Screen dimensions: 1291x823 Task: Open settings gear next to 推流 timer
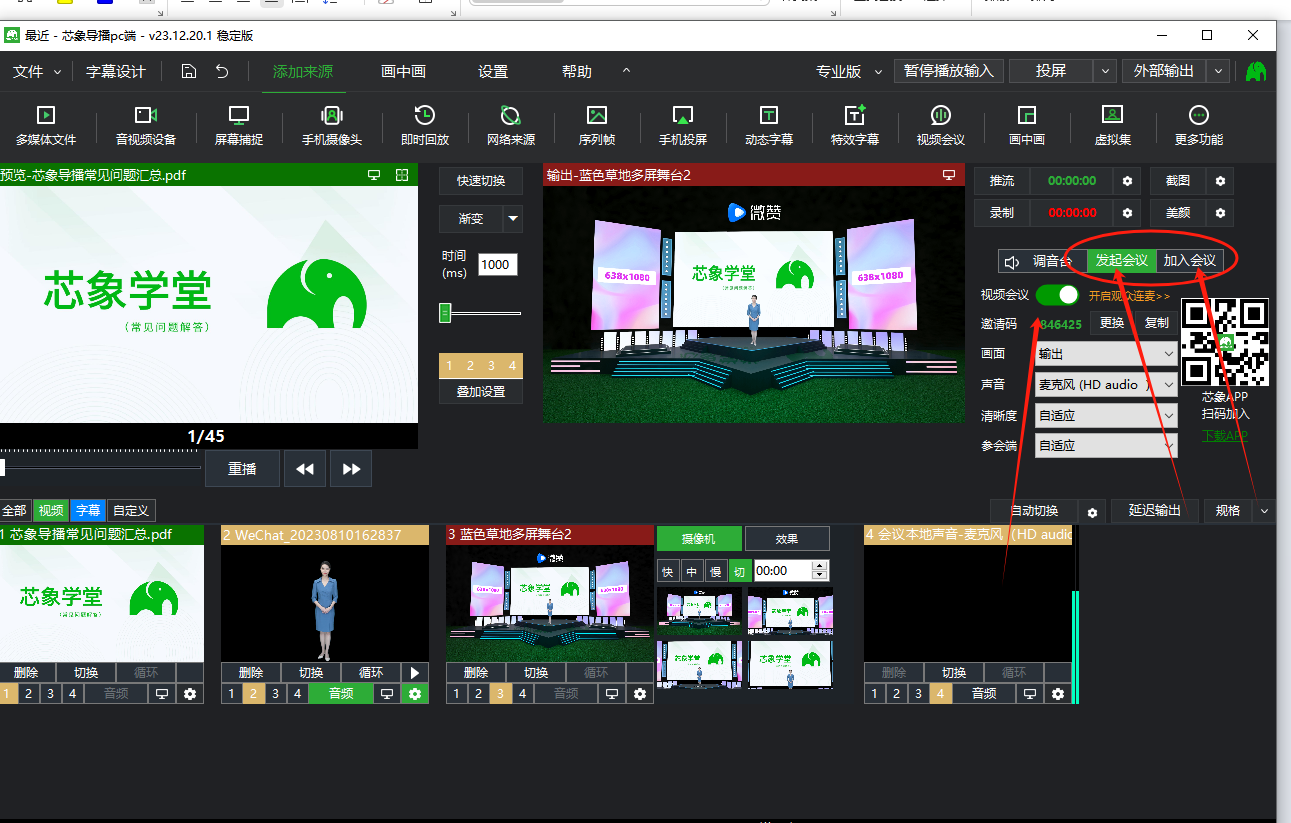click(1128, 181)
